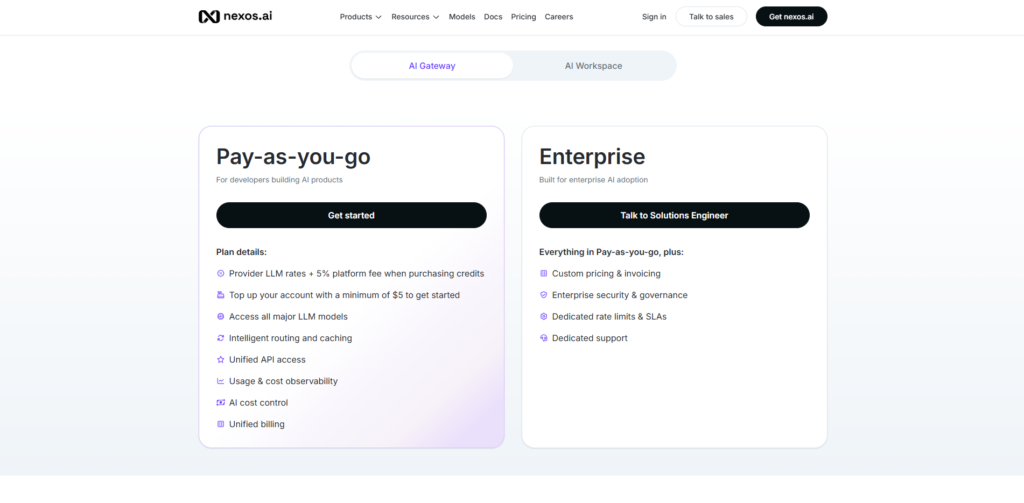Click star icon beside Unified API access
Image resolution: width=1024 pixels, height=503 pixels.
click(x=221, y=360)
